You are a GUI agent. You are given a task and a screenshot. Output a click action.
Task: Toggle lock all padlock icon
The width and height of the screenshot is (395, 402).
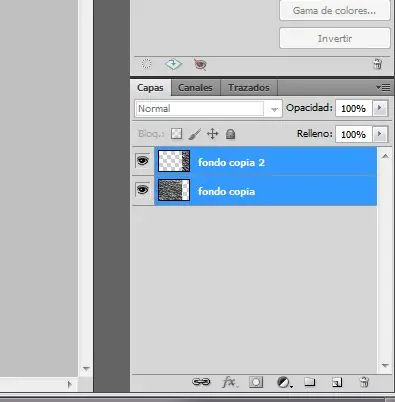pos(231,134)
